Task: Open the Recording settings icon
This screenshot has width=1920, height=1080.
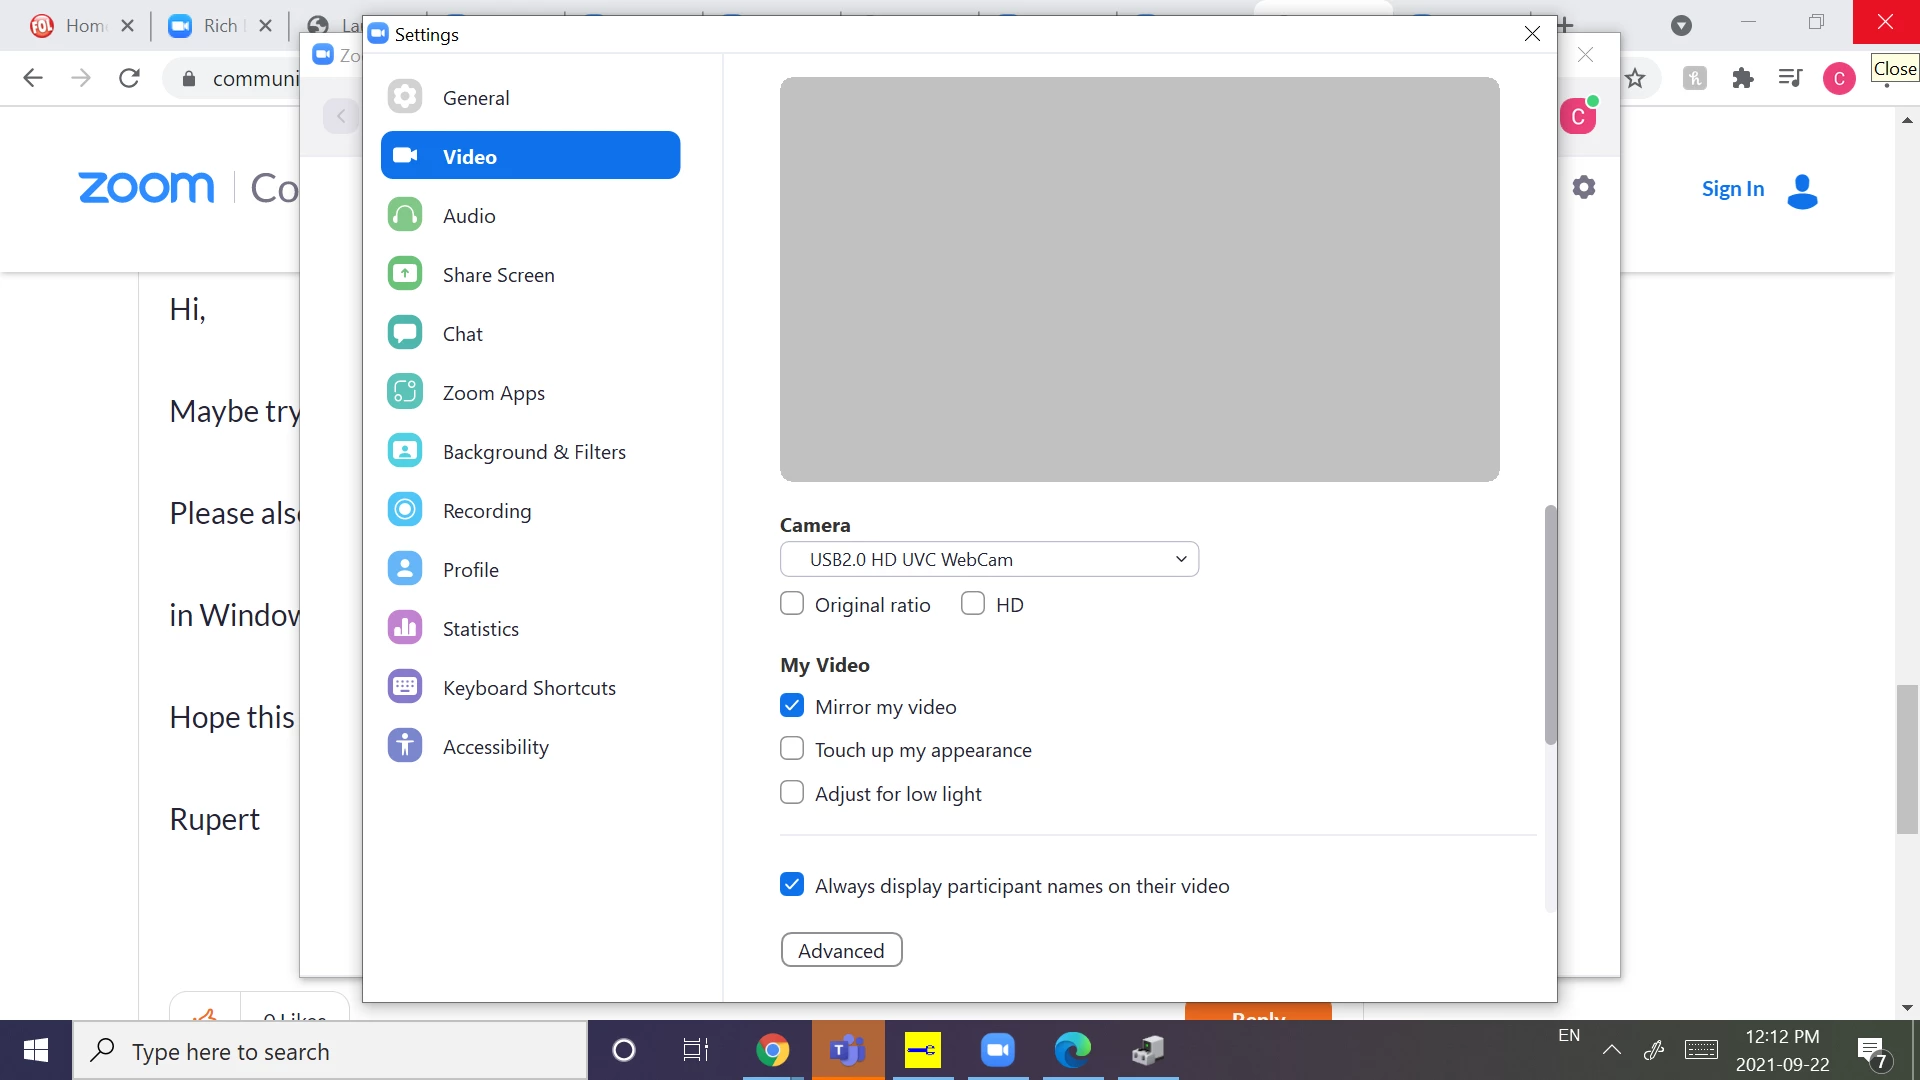Action: [405, 510]
